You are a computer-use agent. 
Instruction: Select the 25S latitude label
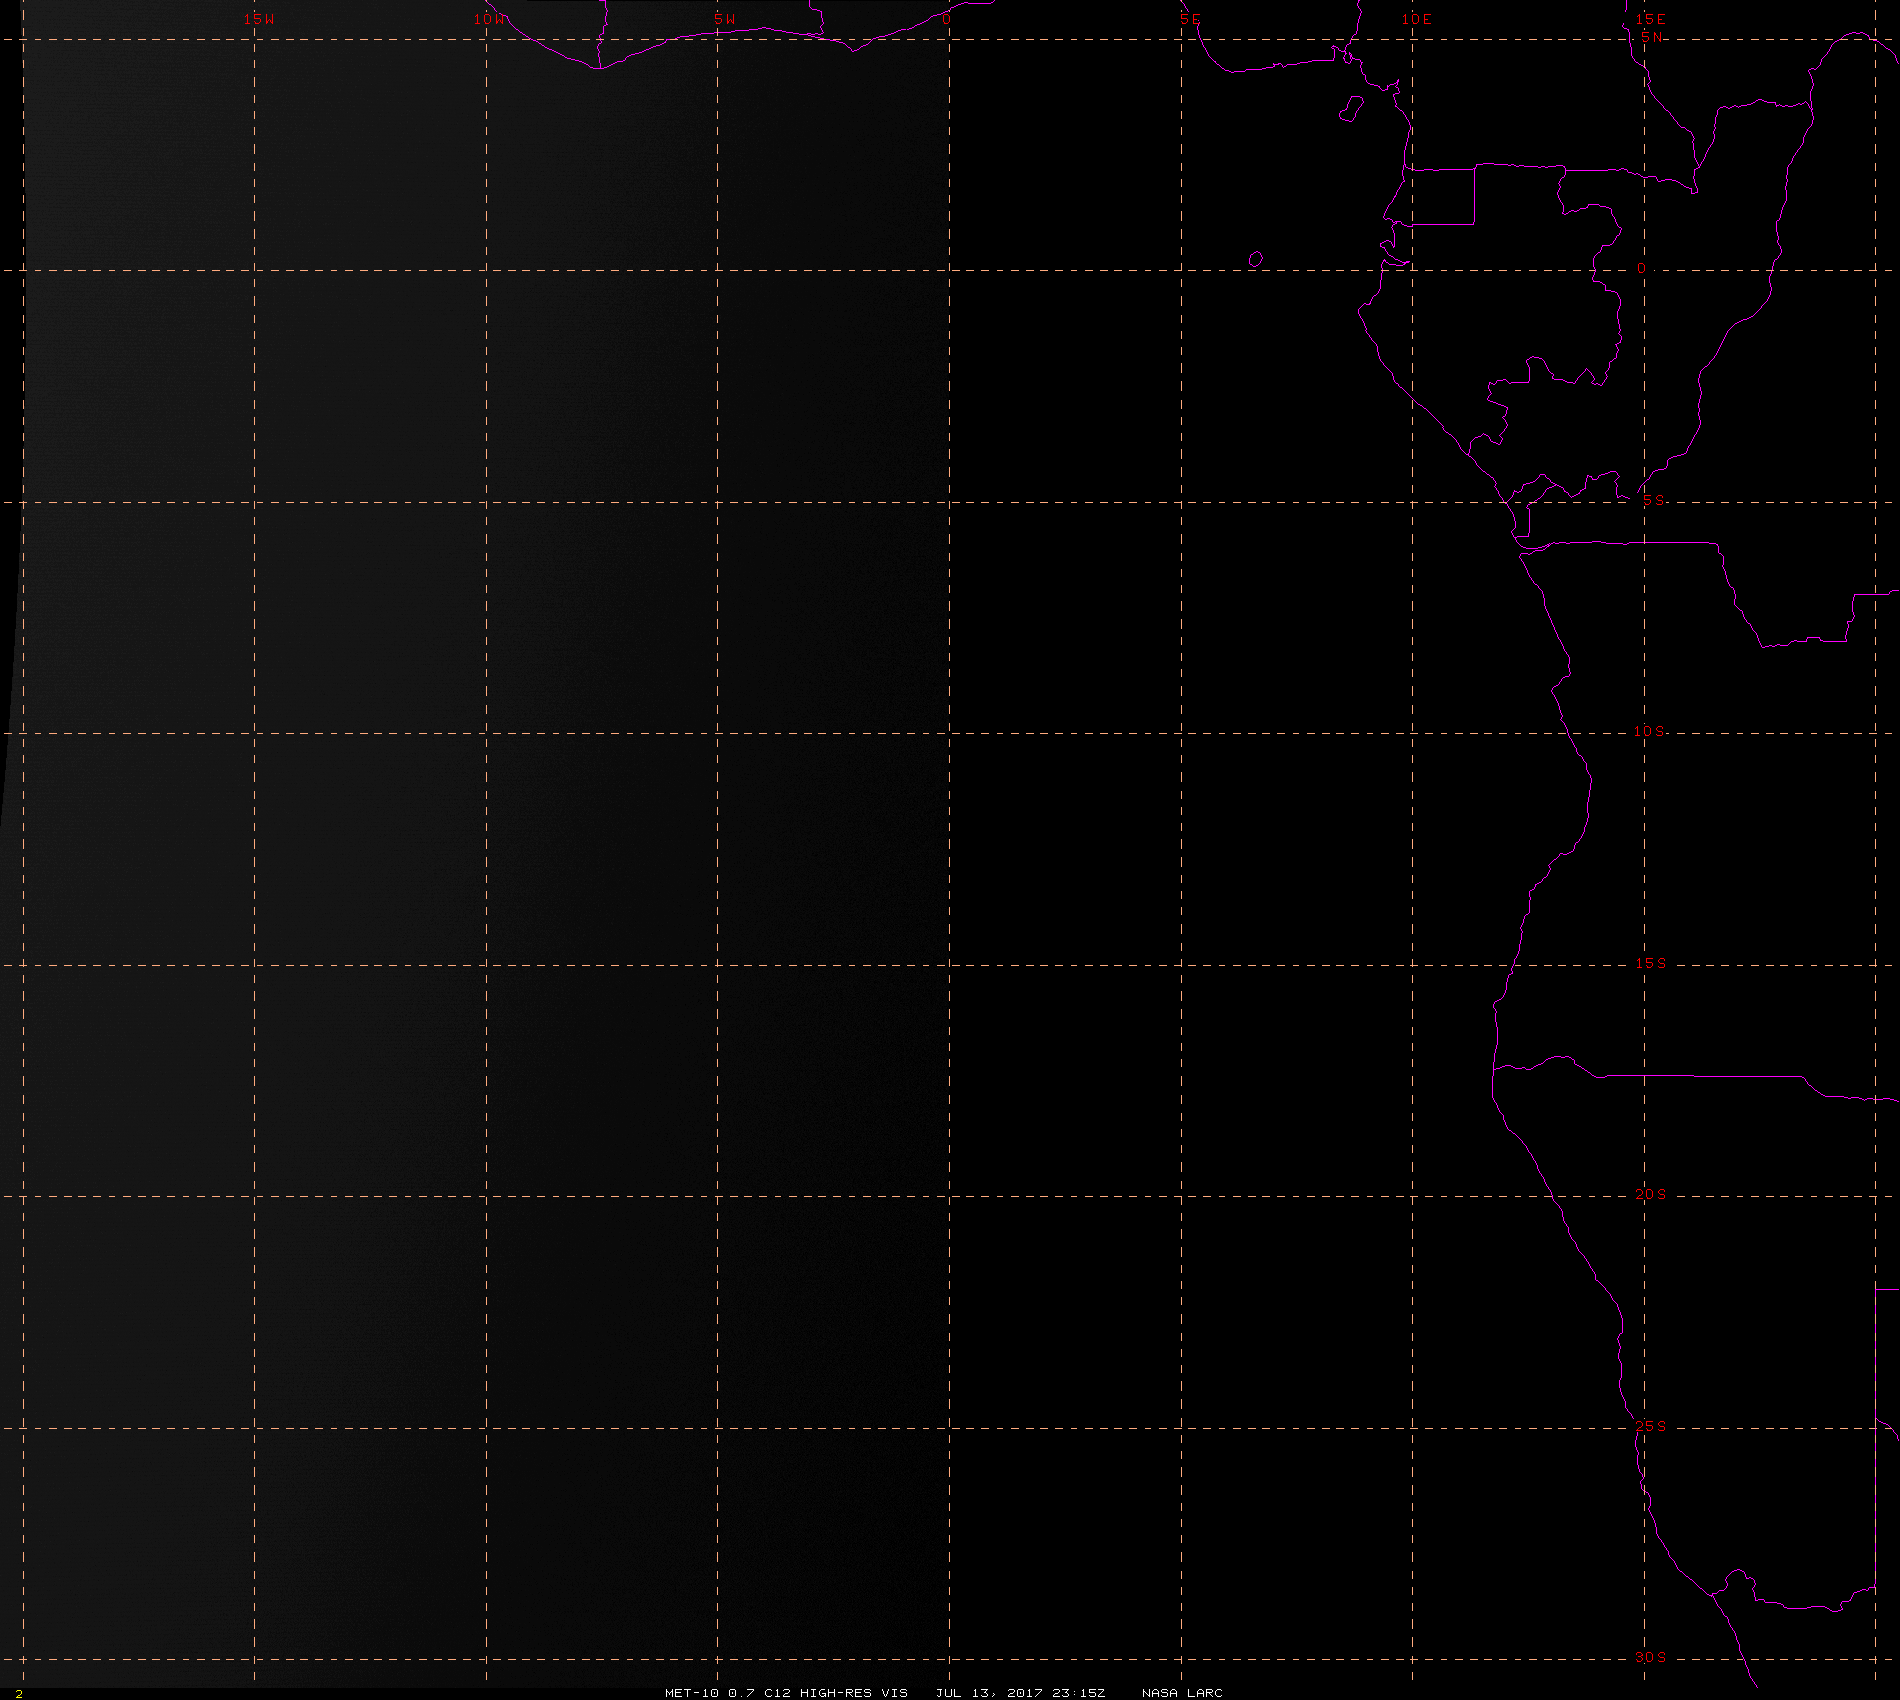(x=1651, y=1426)
